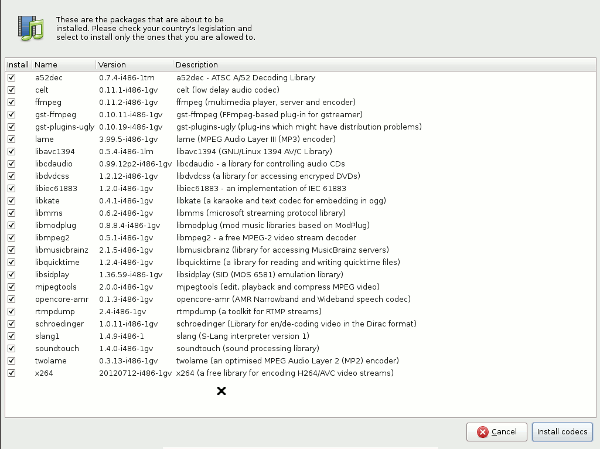
Task: Uncheck the celt package checkbox
Action: tap(11, 90)
